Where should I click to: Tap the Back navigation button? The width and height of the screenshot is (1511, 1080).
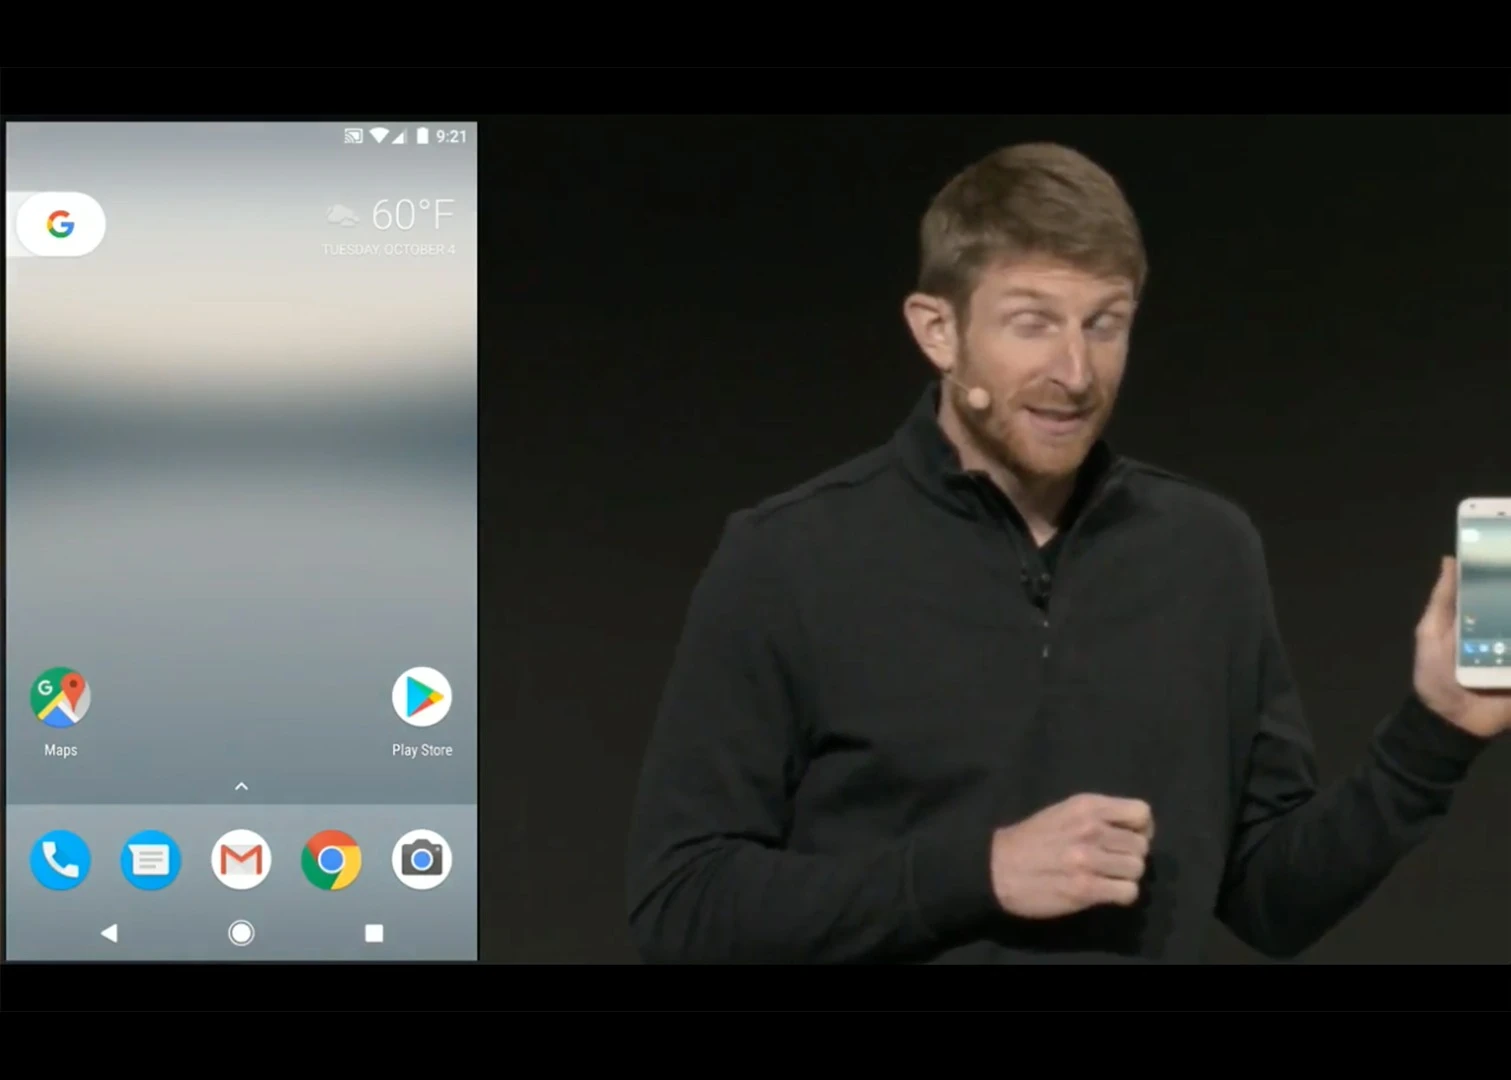coord(109,933)
